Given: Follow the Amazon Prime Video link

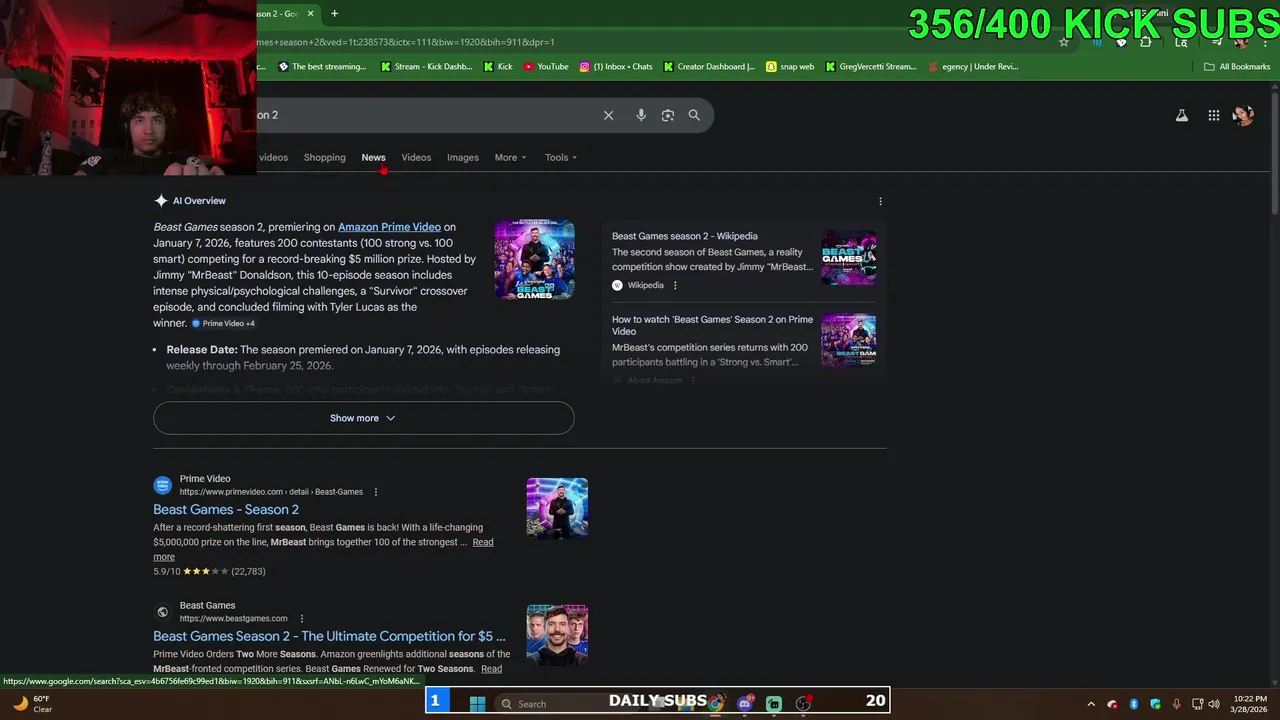Looking at the screenshot, I should tap(389, 227).
